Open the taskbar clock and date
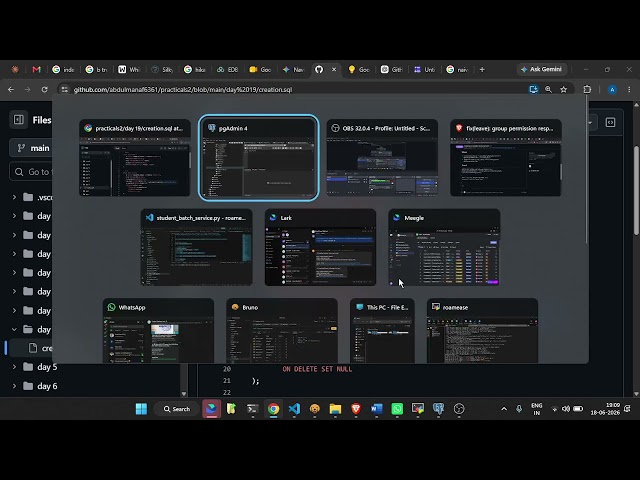The image size is (640, 480). click(x=605, y=409)
